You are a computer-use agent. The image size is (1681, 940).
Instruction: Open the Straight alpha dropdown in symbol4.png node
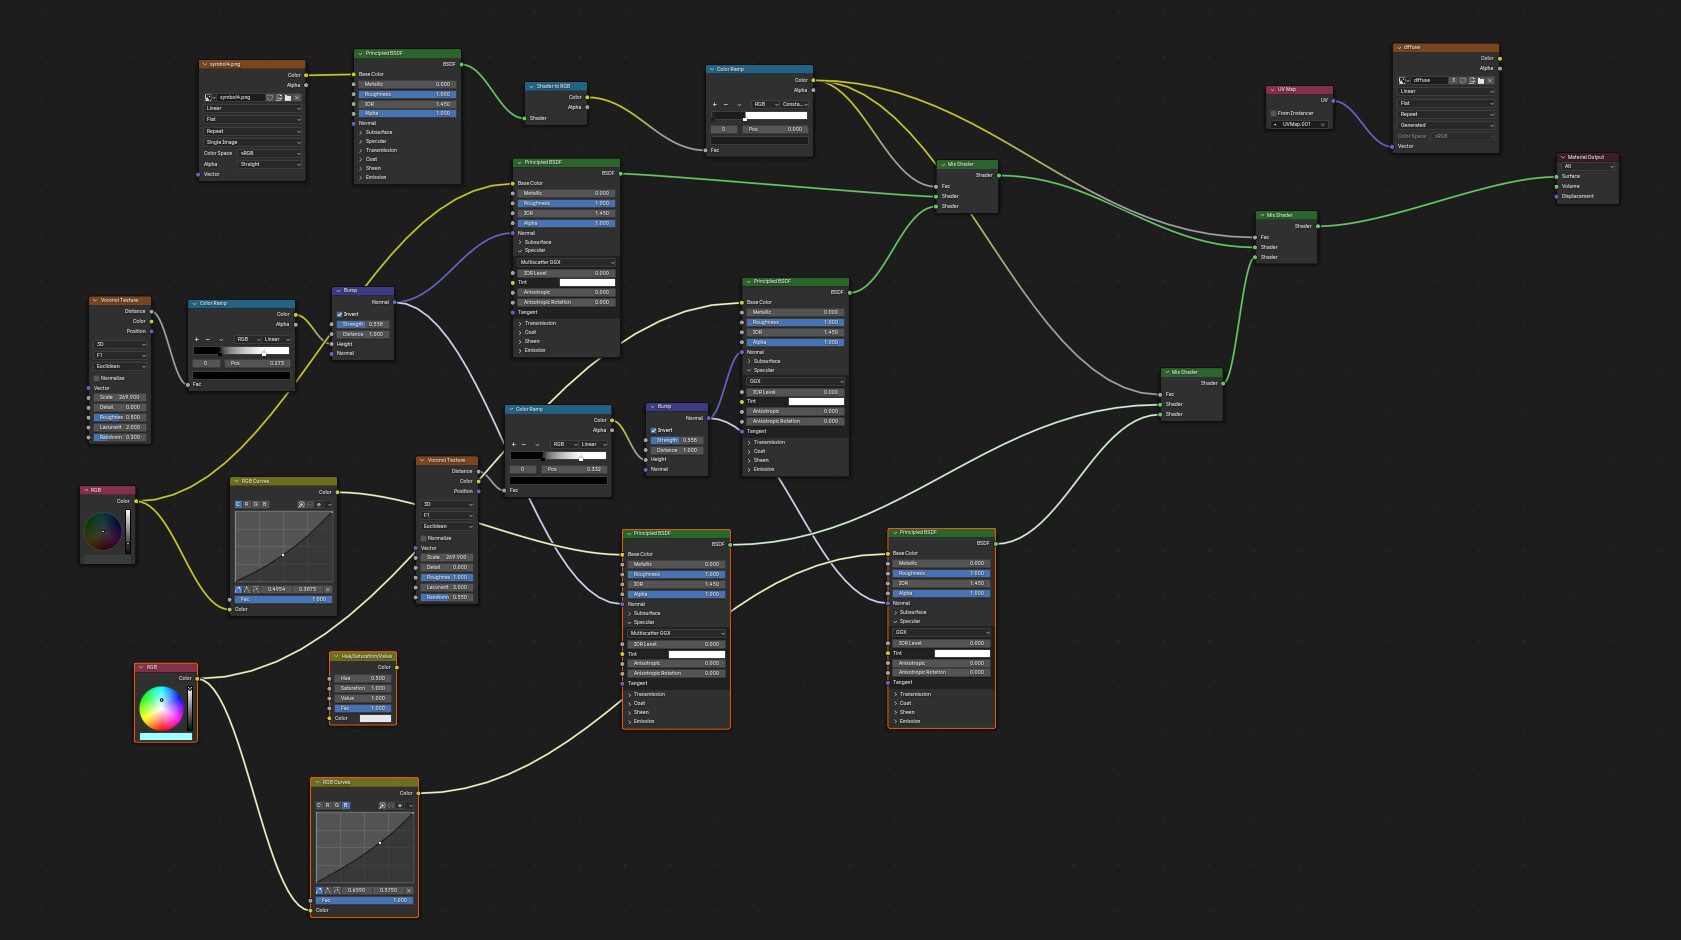point(270,164)
